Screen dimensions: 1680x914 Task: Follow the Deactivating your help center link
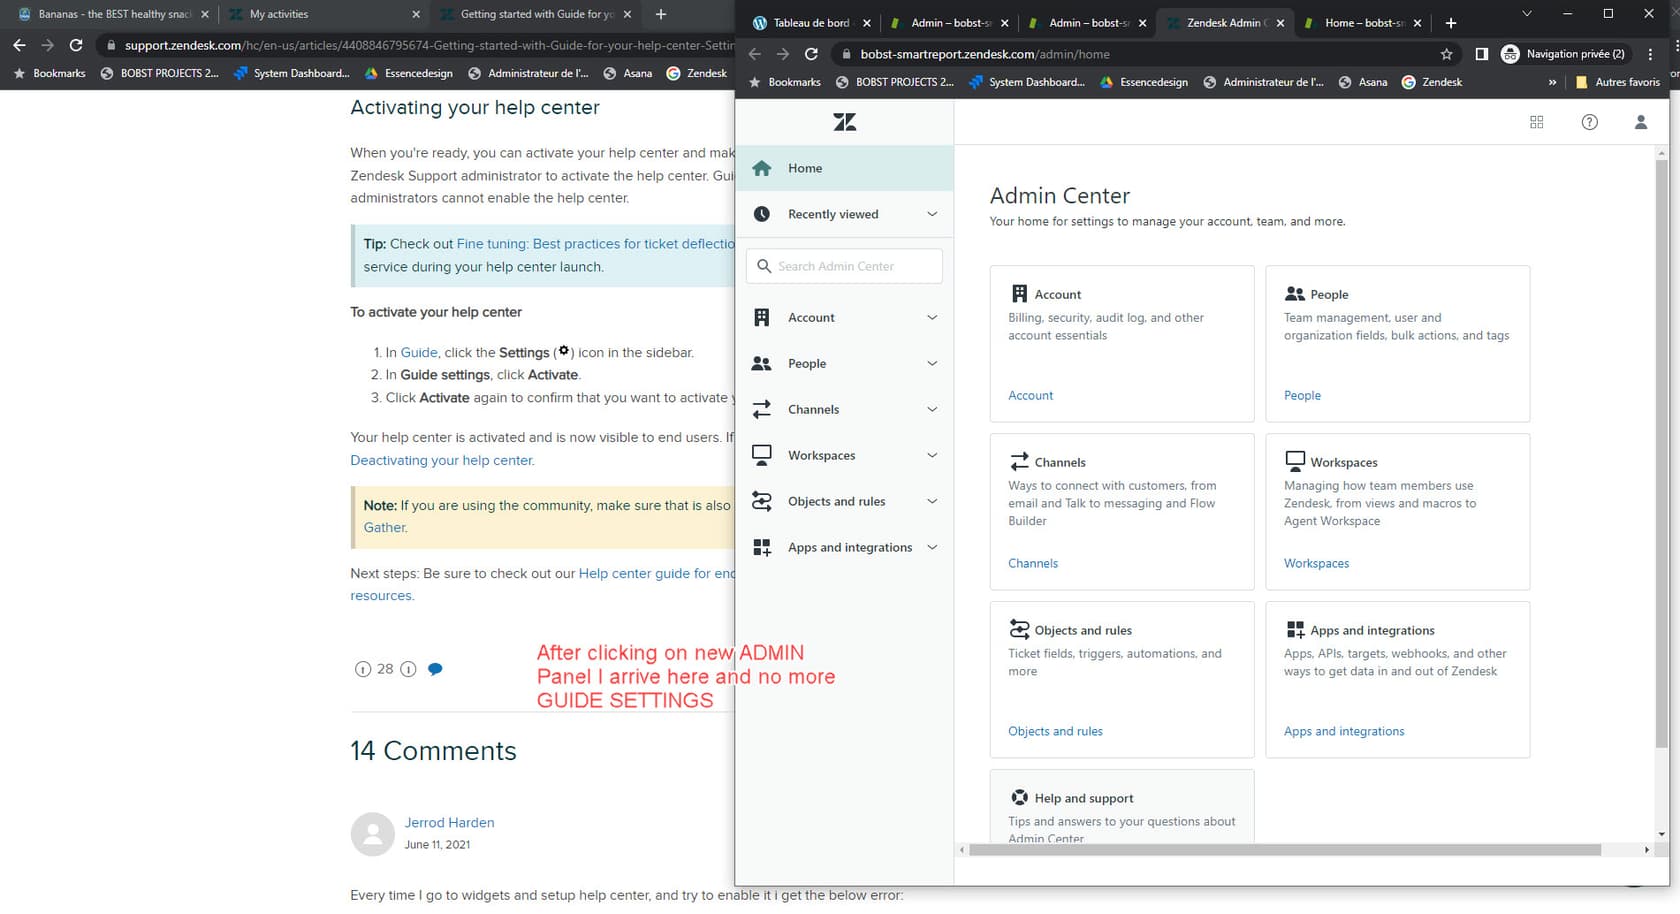point(442,460)
